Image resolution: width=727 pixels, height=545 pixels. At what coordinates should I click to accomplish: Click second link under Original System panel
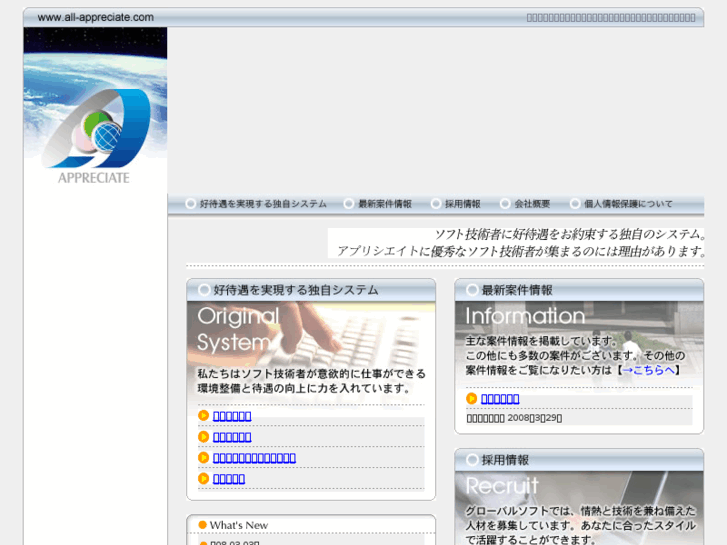[x=232, y=437]
